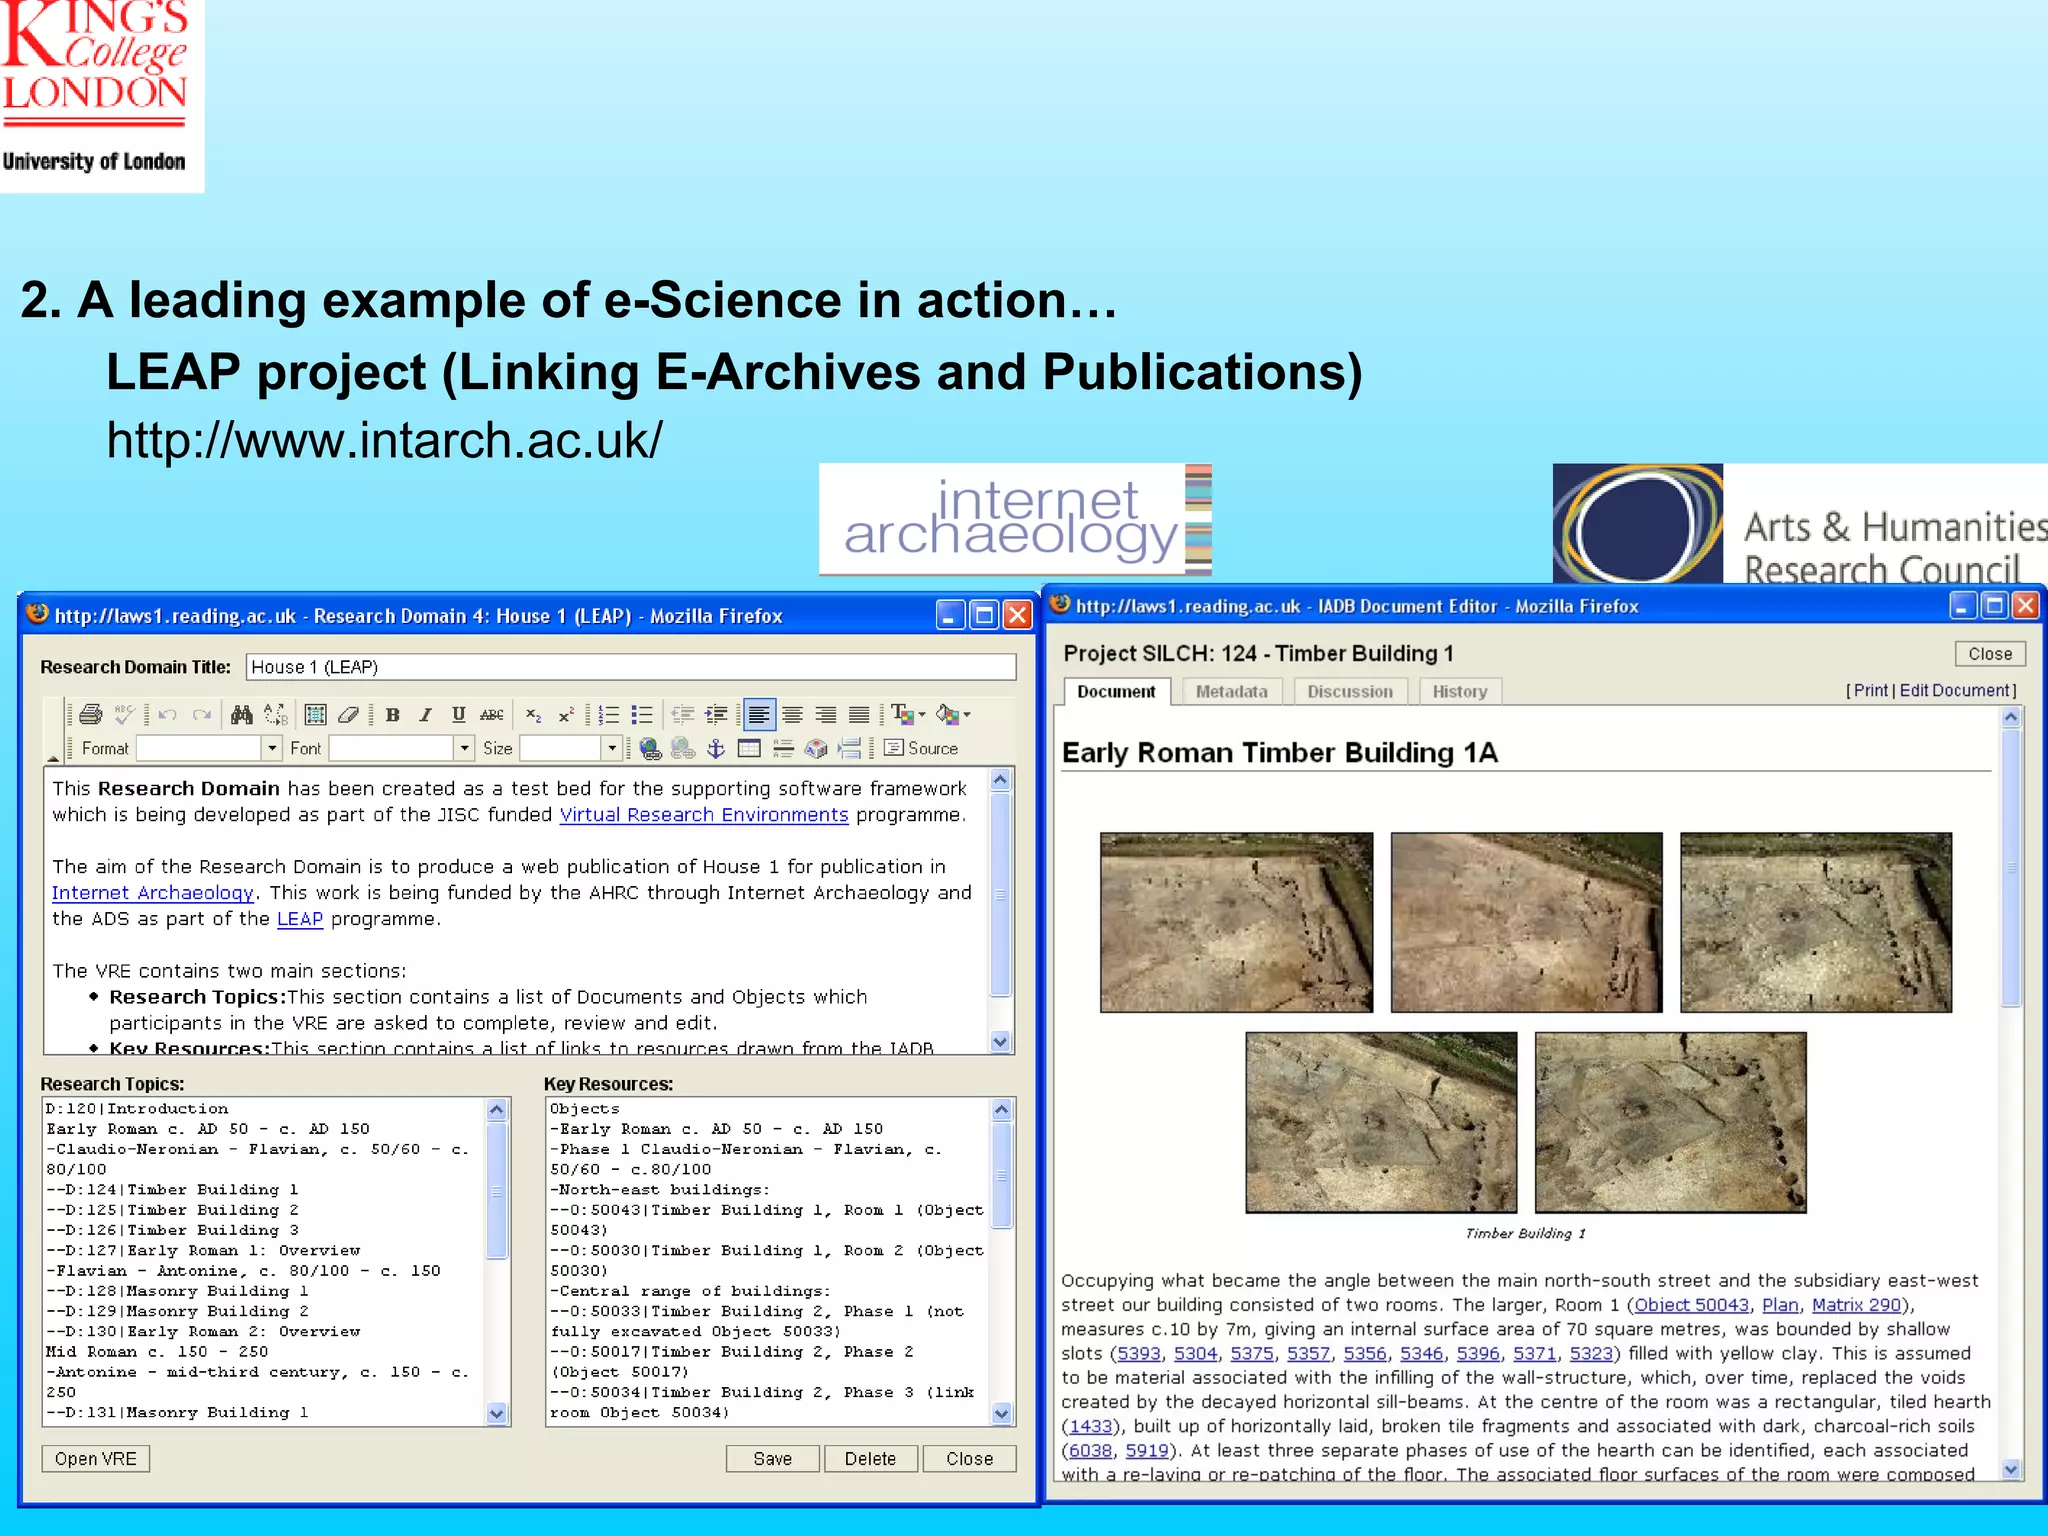Click the Remove Link icon
Viewport: 2048px width, 1536px height.
click(x=683, y=748)
